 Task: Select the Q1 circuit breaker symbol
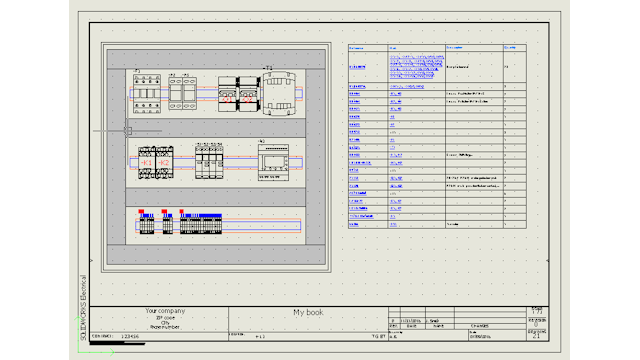[x=228, y=94]
